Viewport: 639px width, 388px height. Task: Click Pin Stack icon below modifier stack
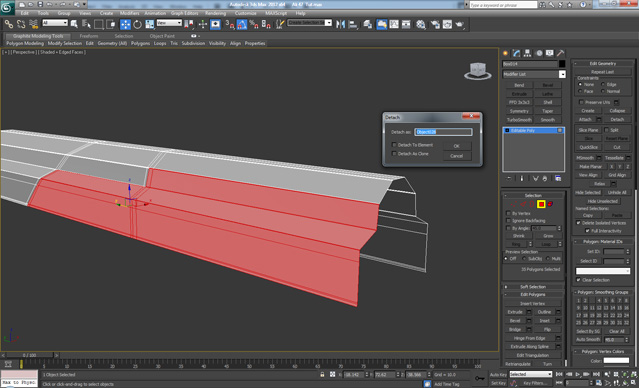(x=509, y=179)
